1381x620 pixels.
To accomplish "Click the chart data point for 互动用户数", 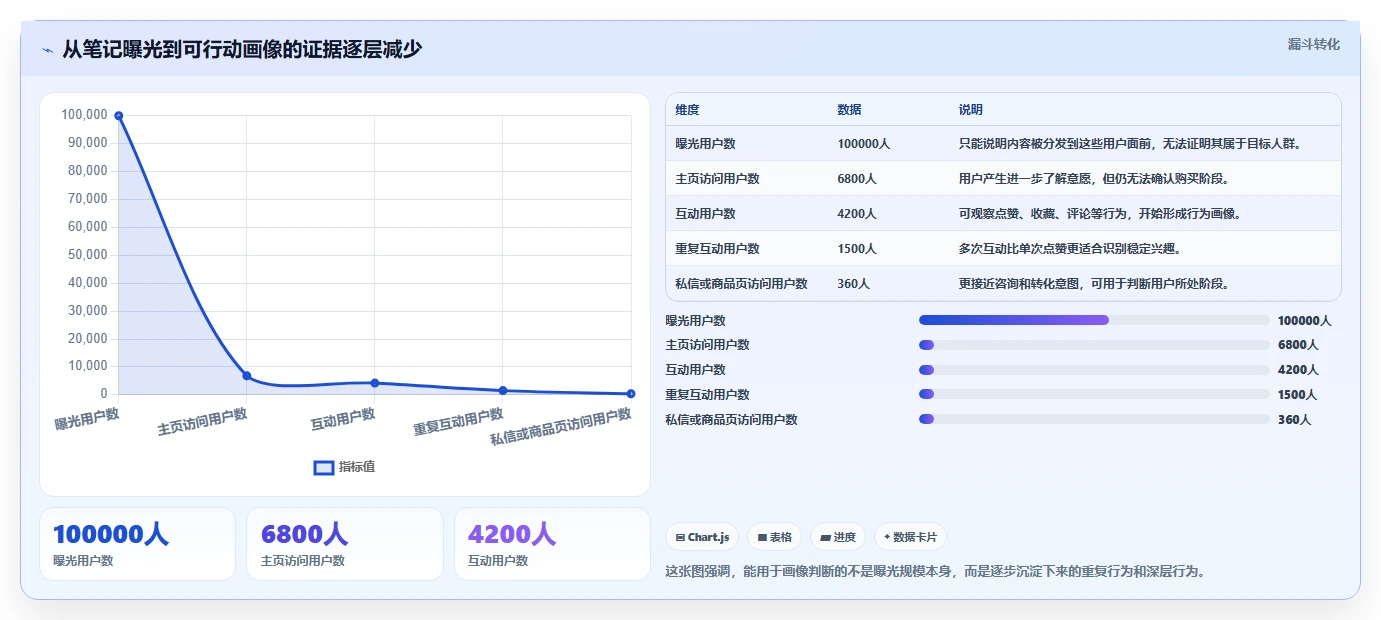I will coord(375,383).
